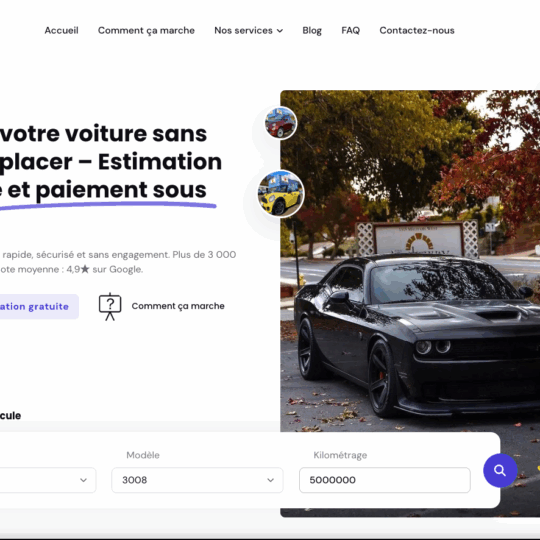Click Contactez-nous in the navbar
540x540 pixels.
(x=417, y=30)
